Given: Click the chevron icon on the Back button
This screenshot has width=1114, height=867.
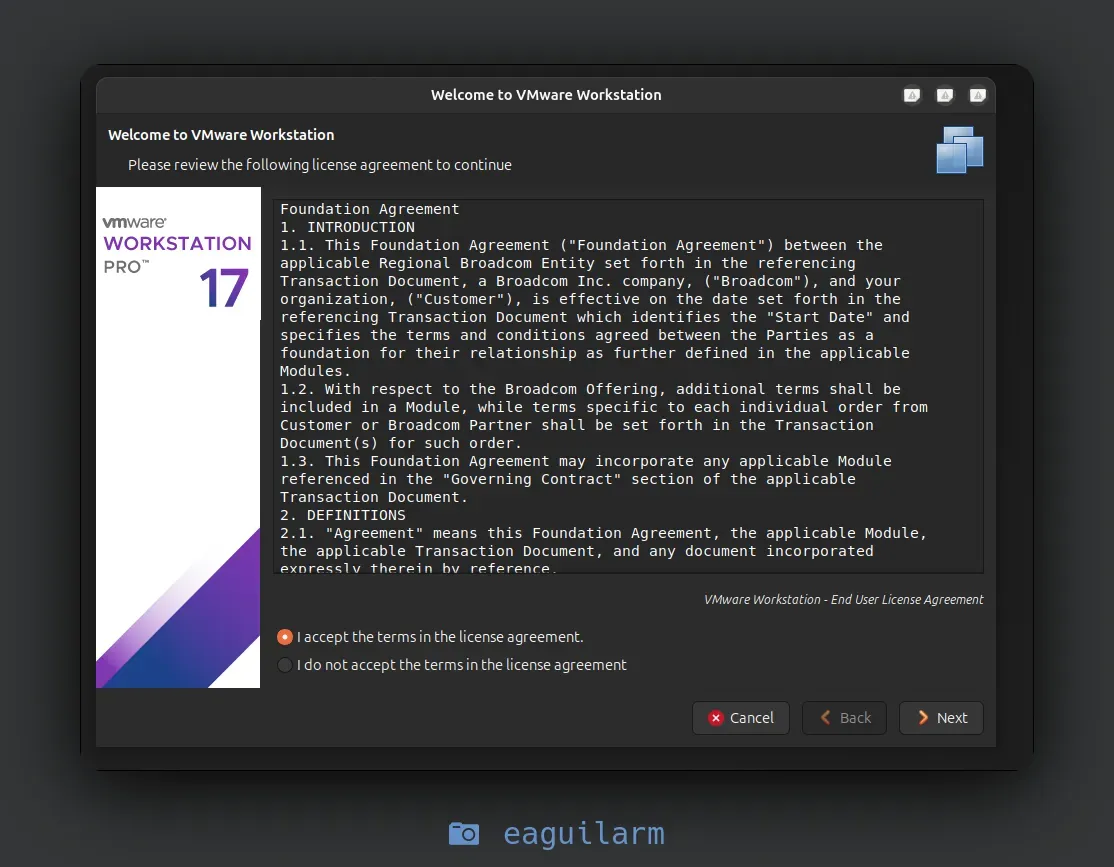Looking at the screenshot, I should (x=826, y=718).
